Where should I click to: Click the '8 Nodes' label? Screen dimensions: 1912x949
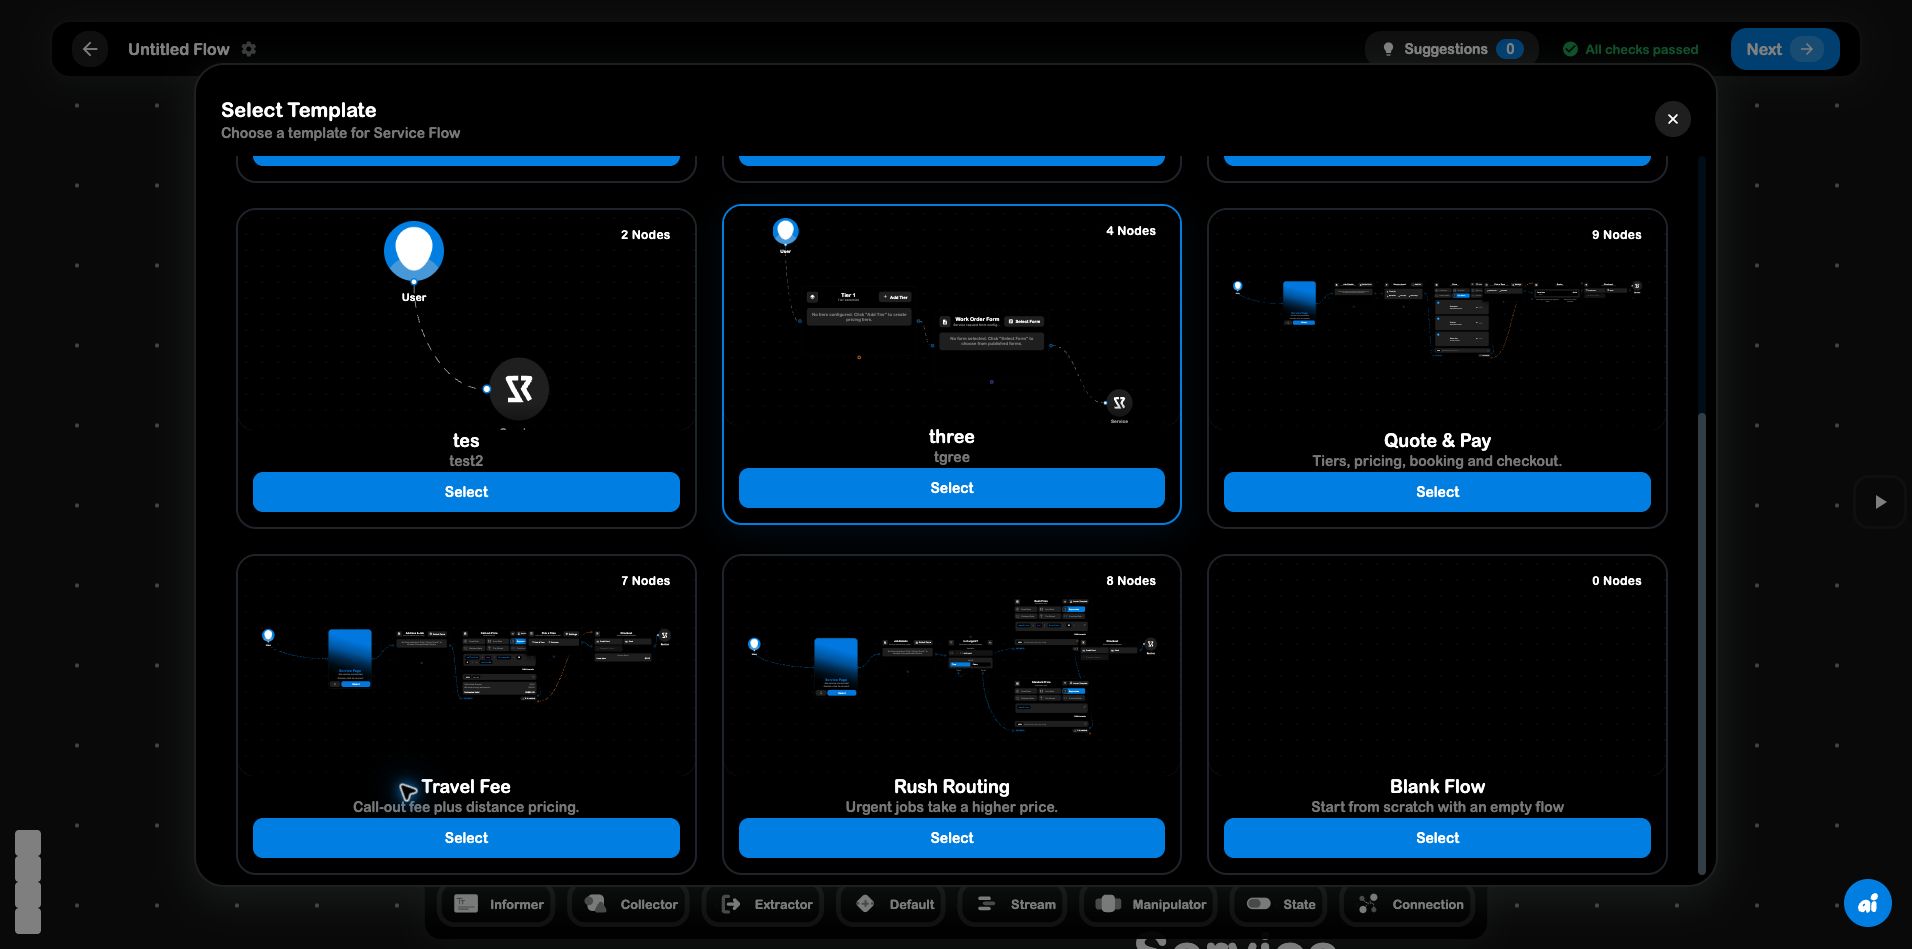(1131, 581)
